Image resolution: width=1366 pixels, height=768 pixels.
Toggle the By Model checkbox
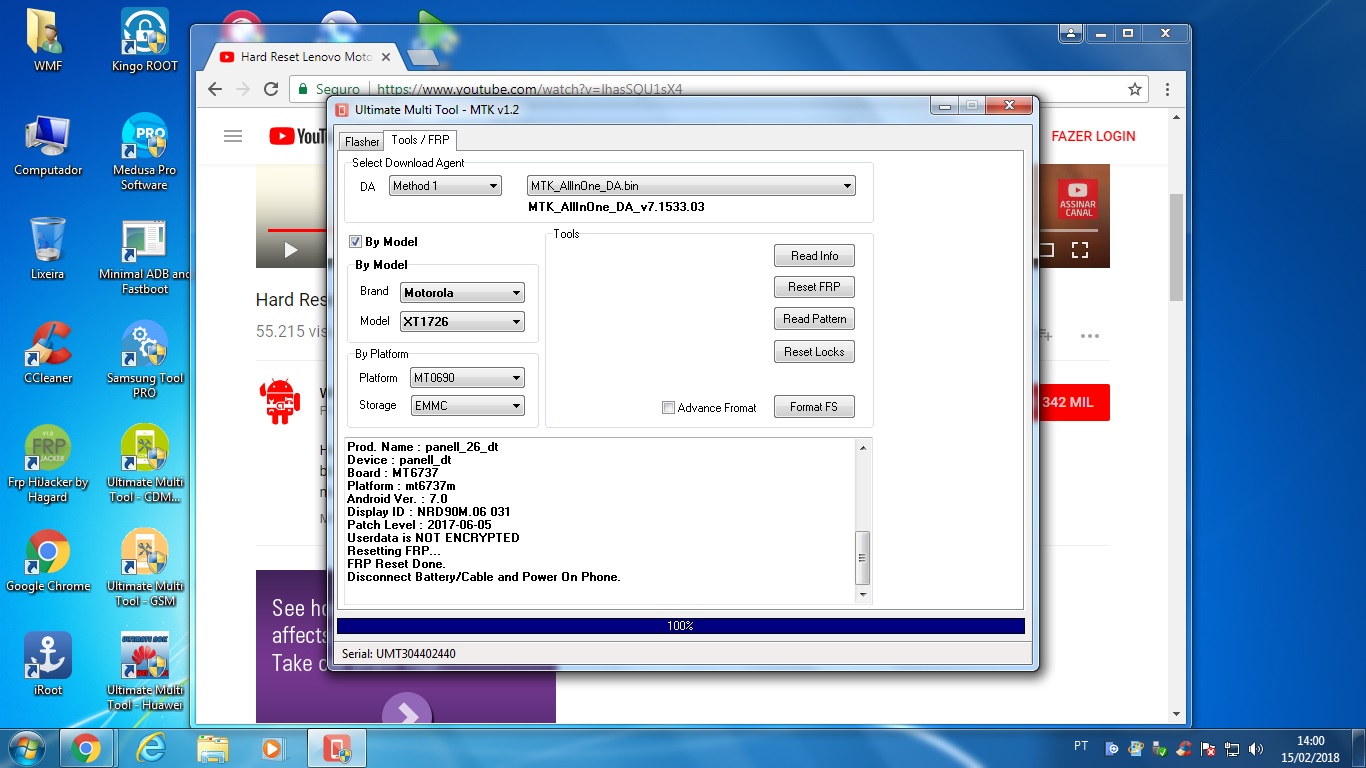click(355, 242)
